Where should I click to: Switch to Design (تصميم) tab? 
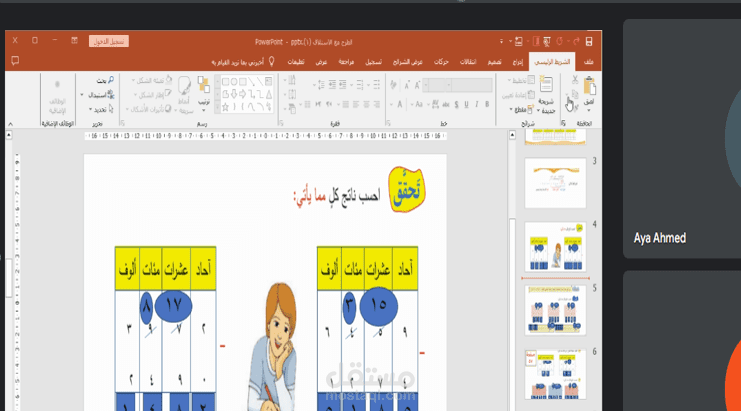tap(494, 62)
